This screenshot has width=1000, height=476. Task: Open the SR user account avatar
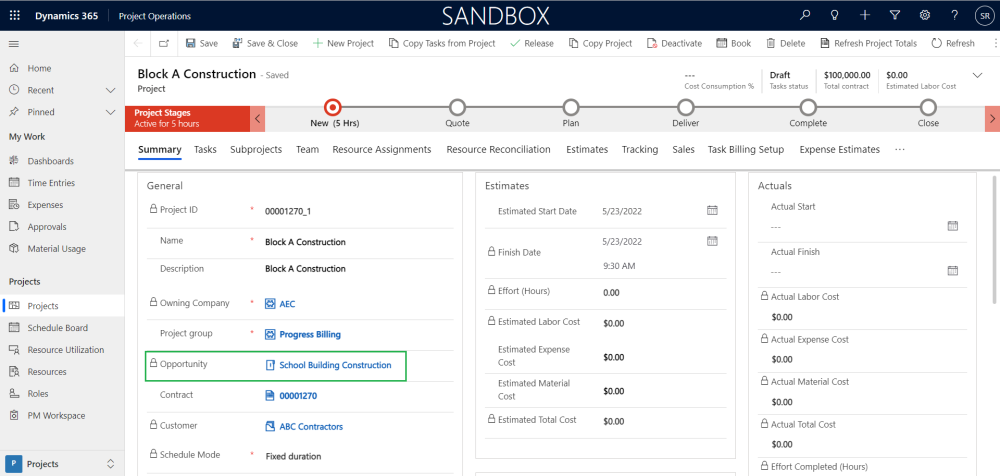pos(984,17)
